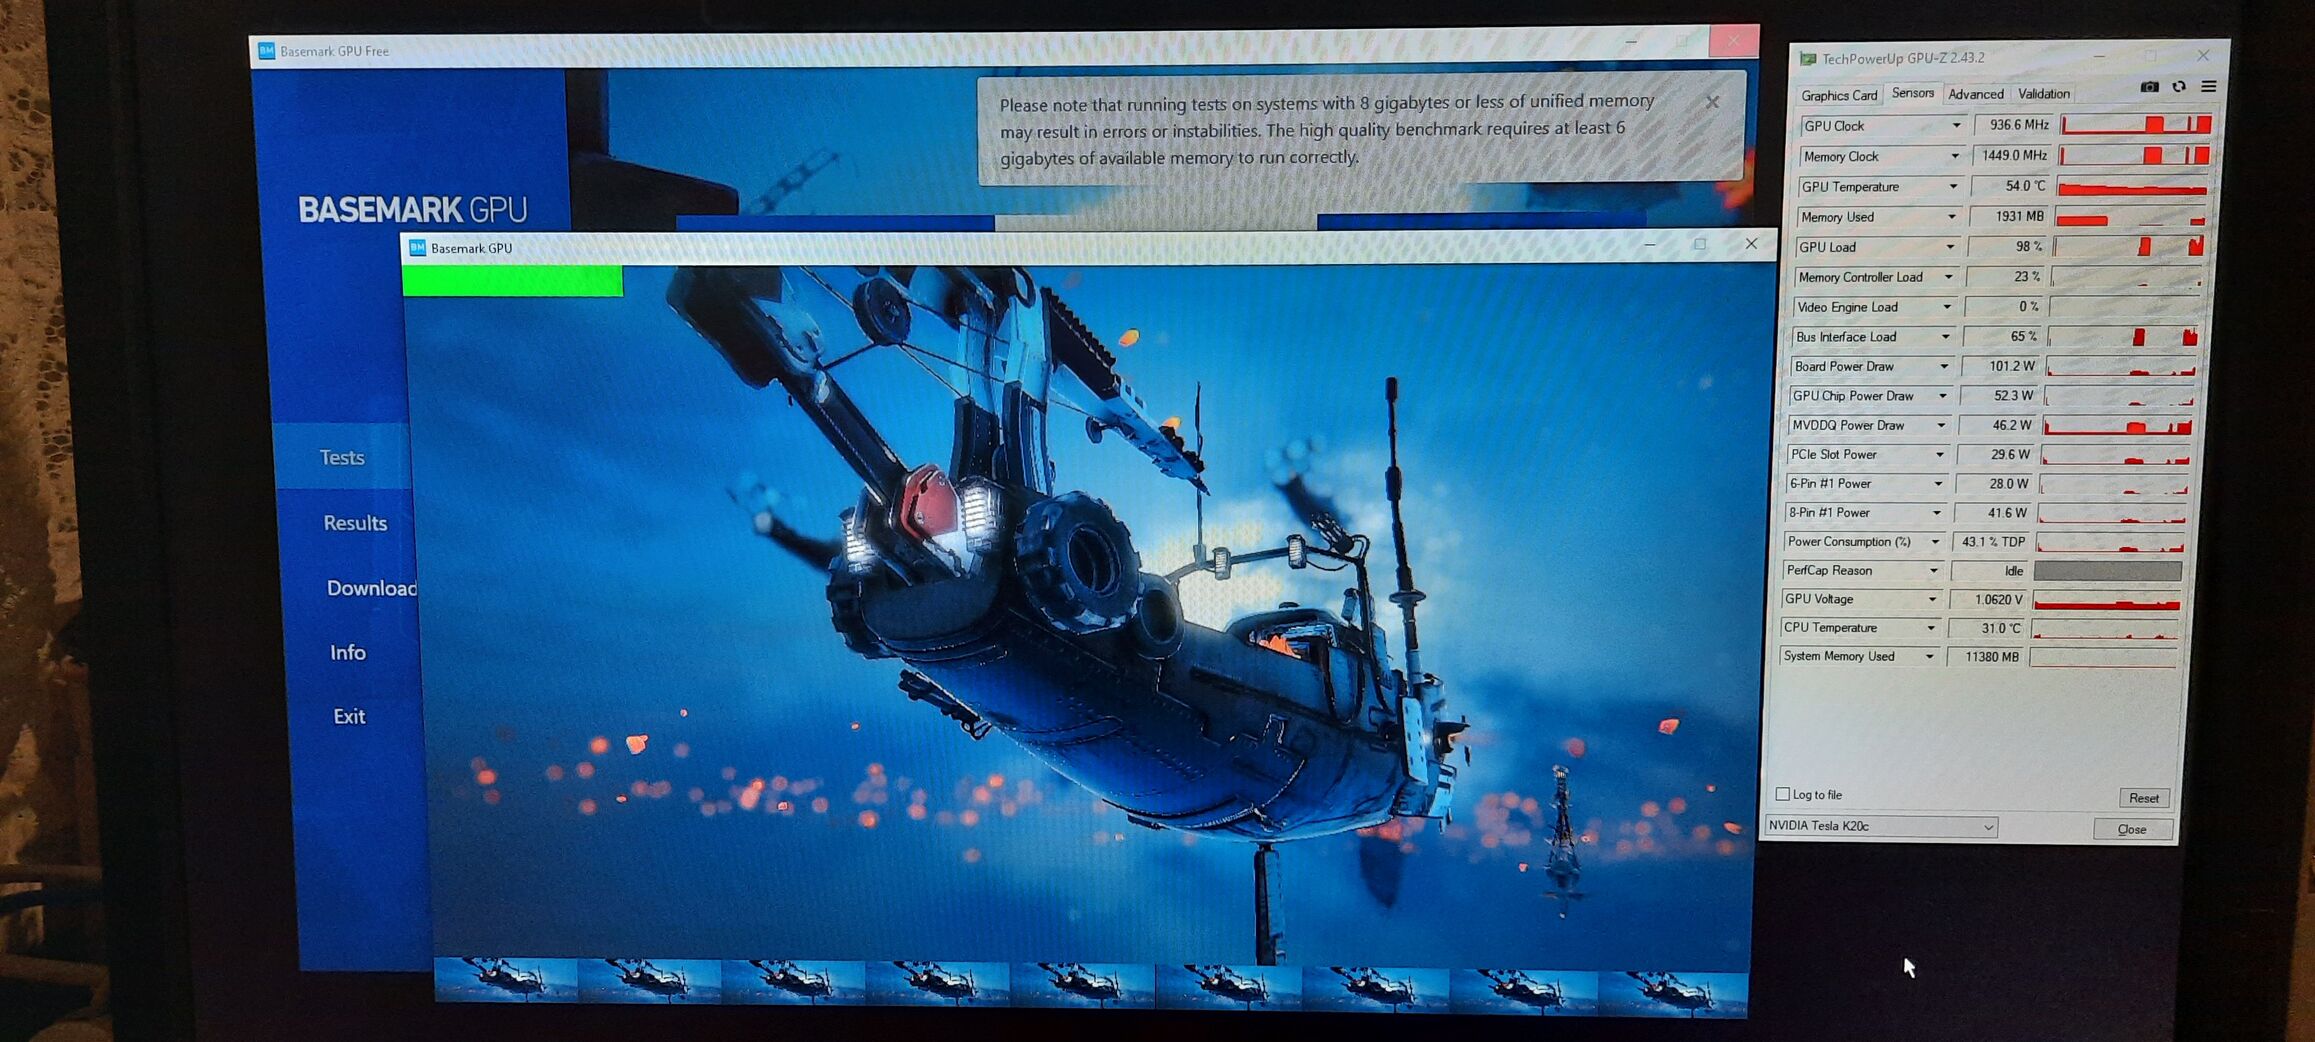Expand the System Memory Used dropdown
Screen dimensions: 2315x1042
tap(1929, 657)
